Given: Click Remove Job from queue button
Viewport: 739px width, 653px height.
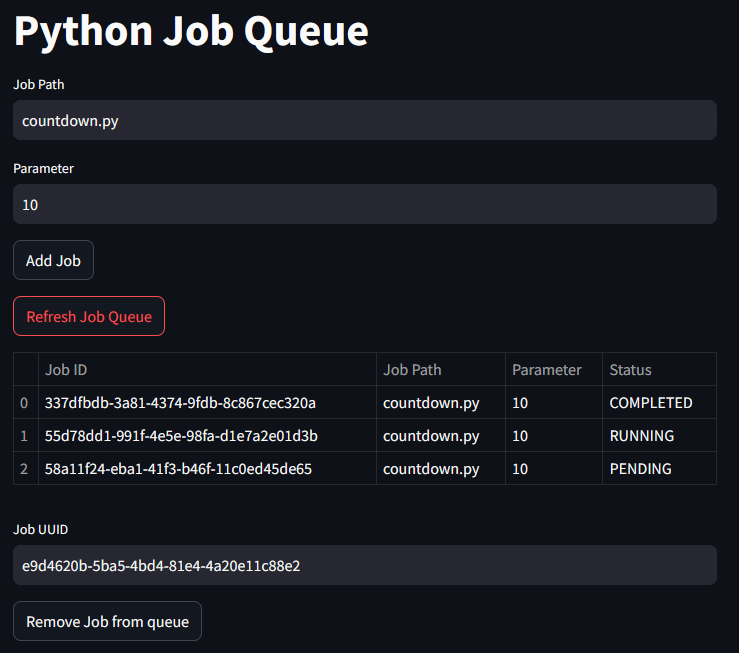Looking at the screenshot, I should point(107,621).
